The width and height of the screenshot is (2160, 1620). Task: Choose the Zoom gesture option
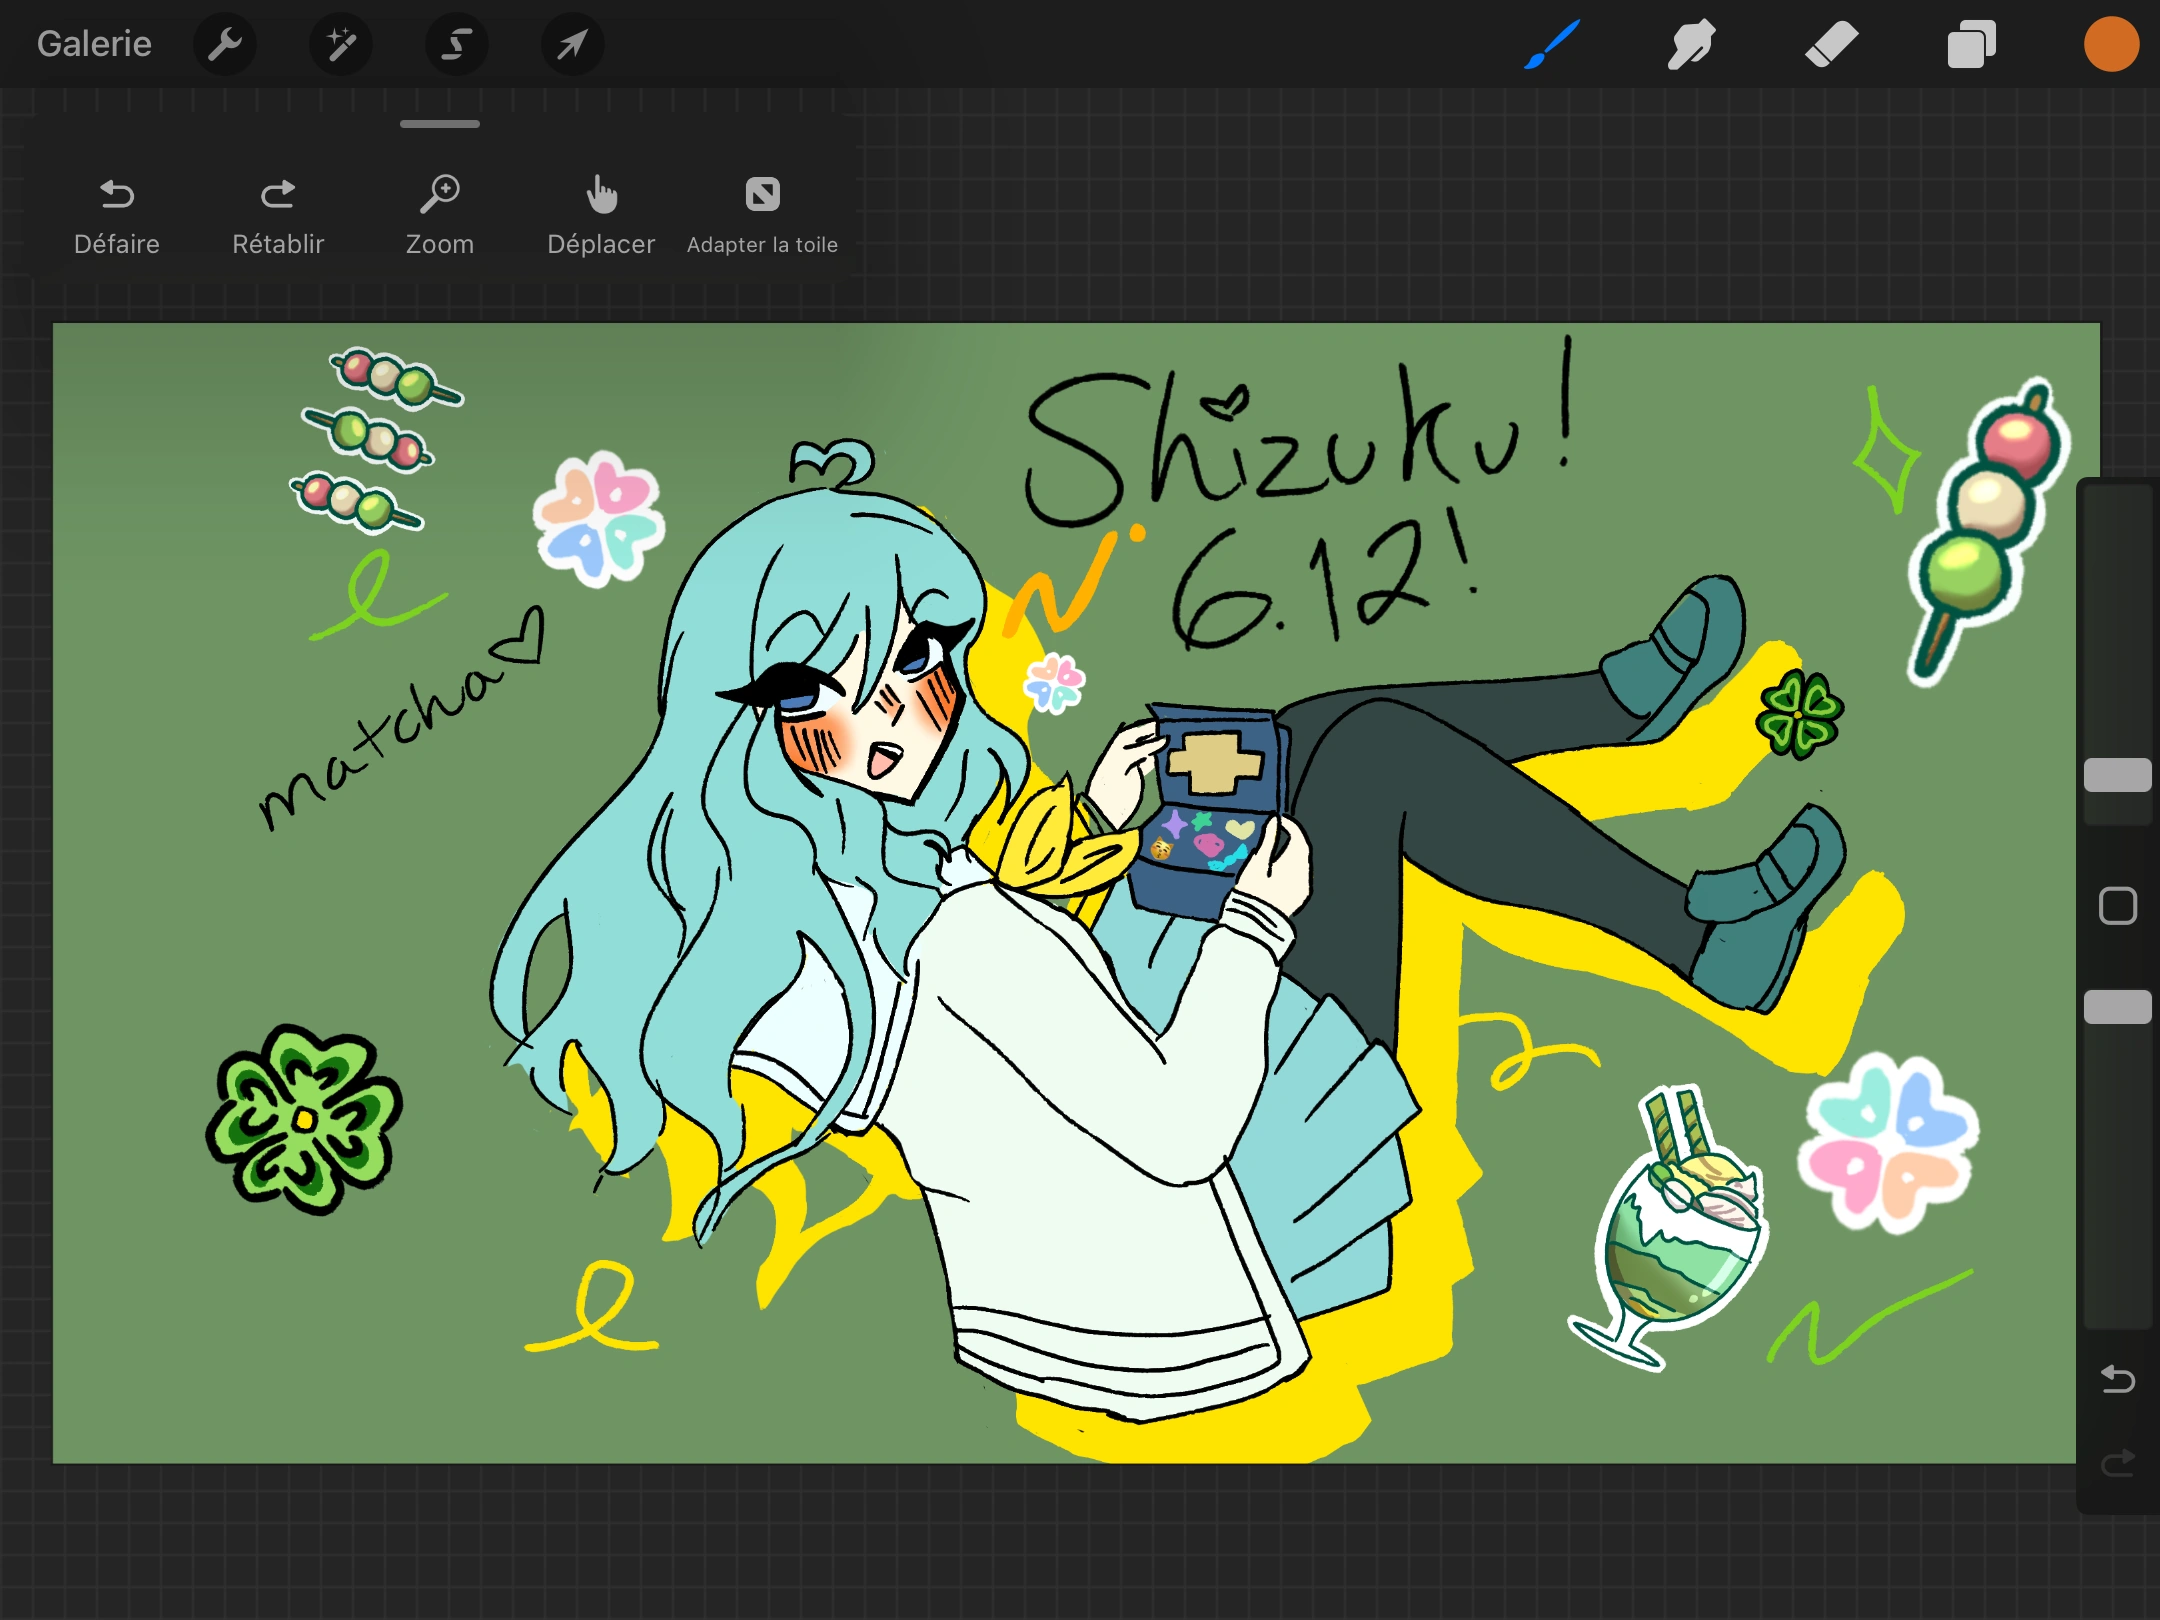pyautogui.click(x=440, y=215)
